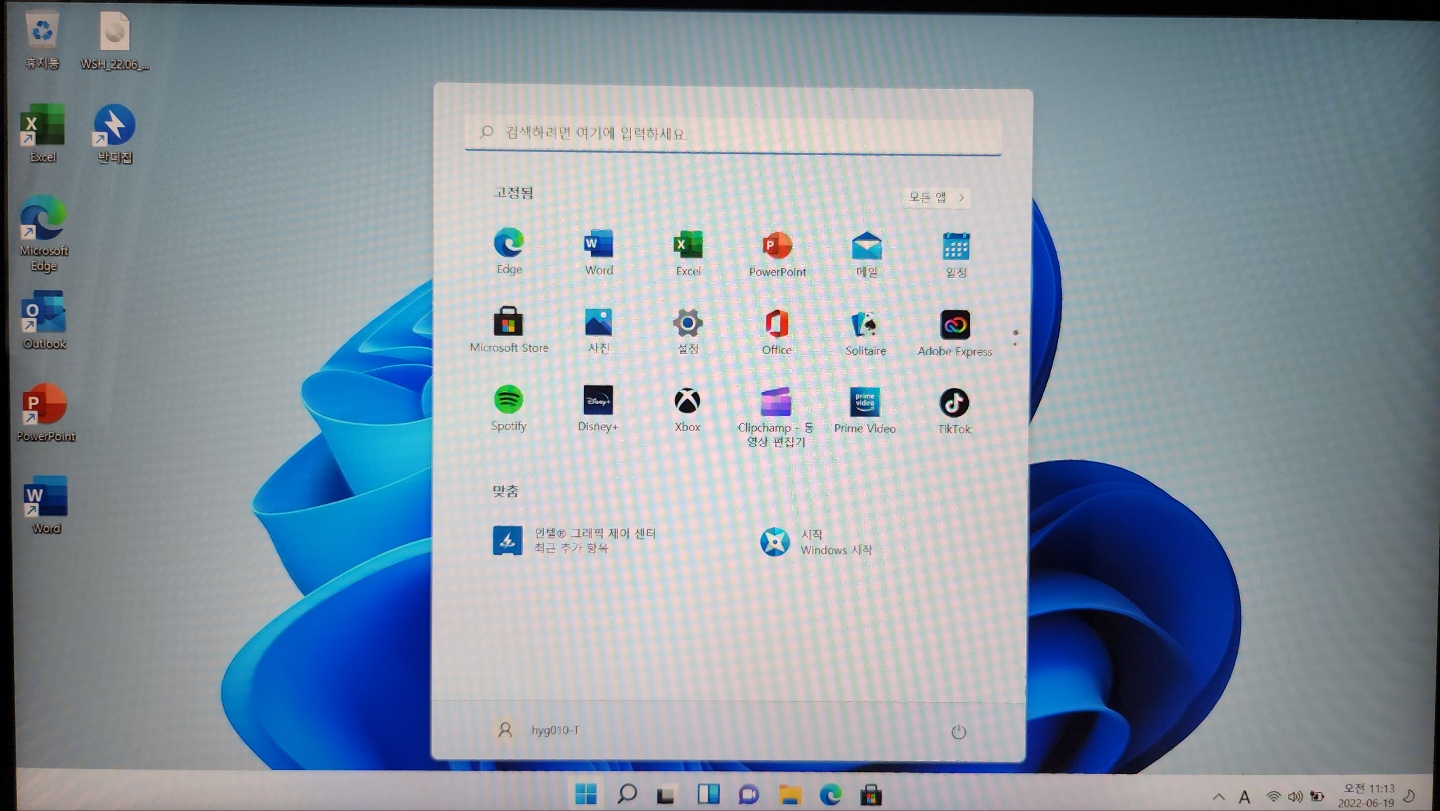
Task: Launch the Office pinned app
Action: point(776,332)
